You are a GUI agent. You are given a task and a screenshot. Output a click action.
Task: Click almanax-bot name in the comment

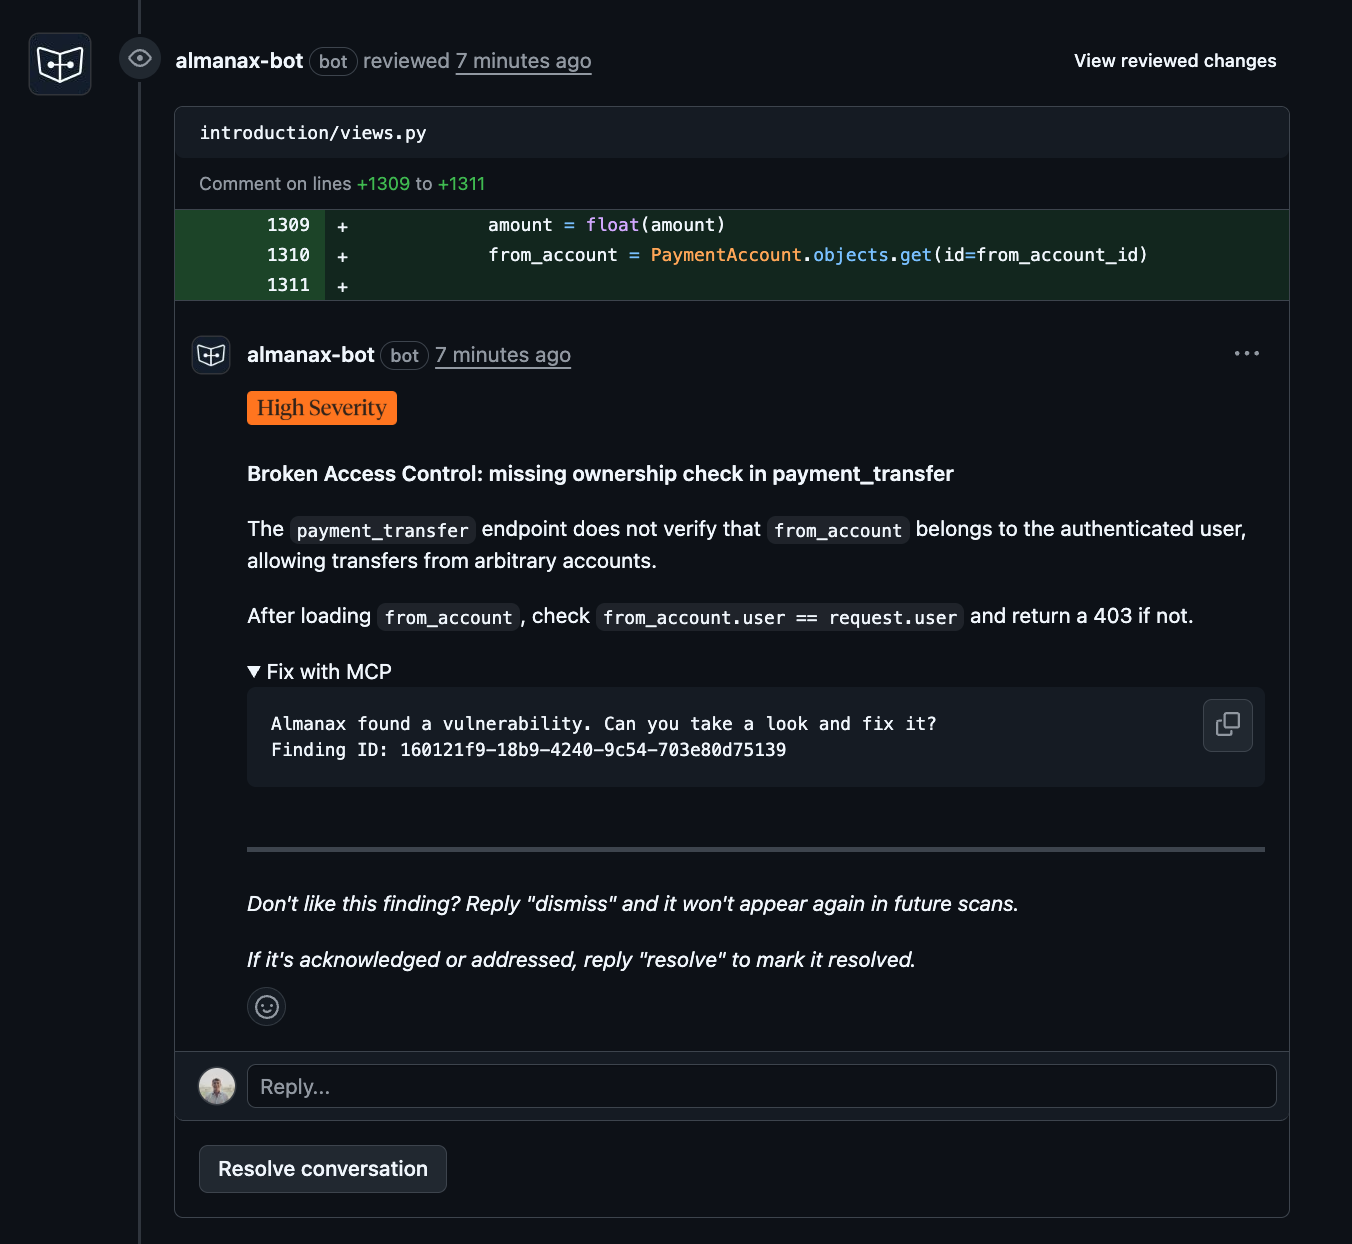(310, 355)
